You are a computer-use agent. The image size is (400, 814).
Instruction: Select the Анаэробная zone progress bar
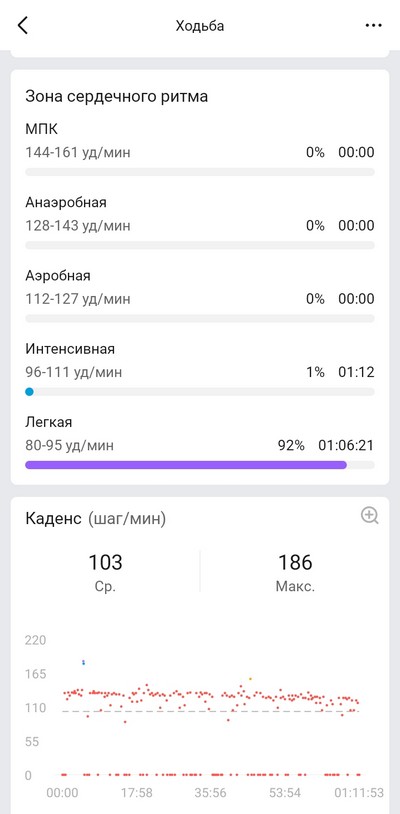(x=200, y=245)
